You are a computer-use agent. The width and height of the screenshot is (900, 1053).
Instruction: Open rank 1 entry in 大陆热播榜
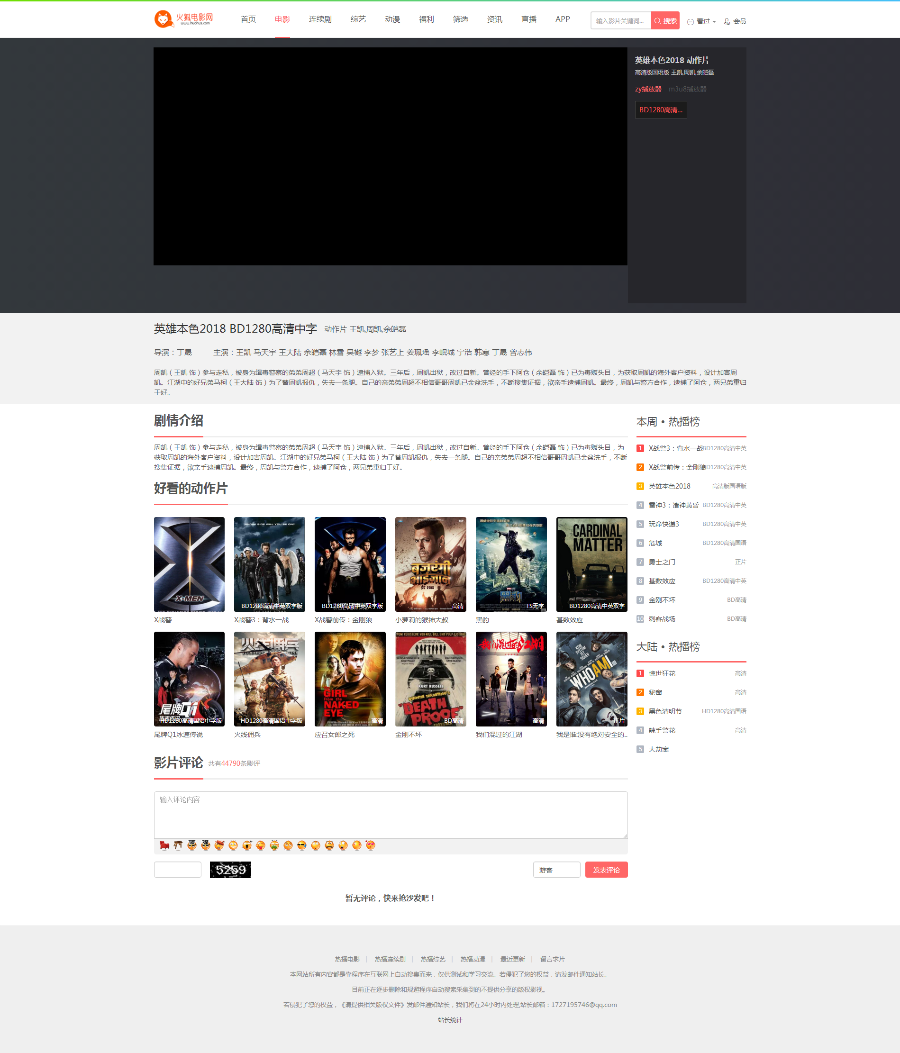click(691, 673)
